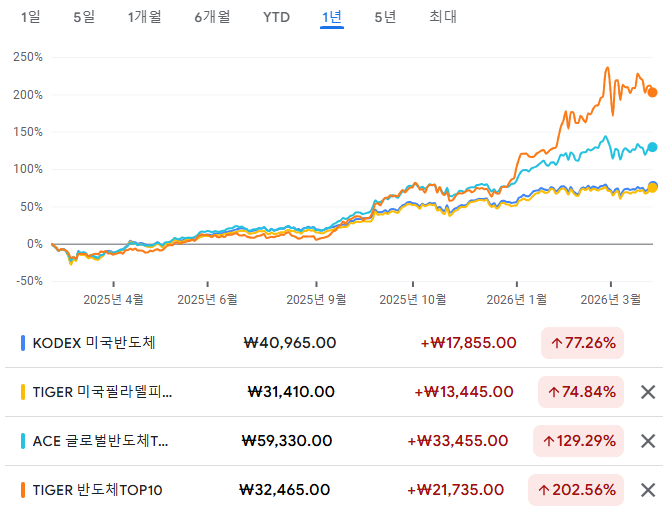Remove ACE 글로벌반도체T from comparison
The height and width of the screenshot is (509, 663).
(x=648, y=441)
